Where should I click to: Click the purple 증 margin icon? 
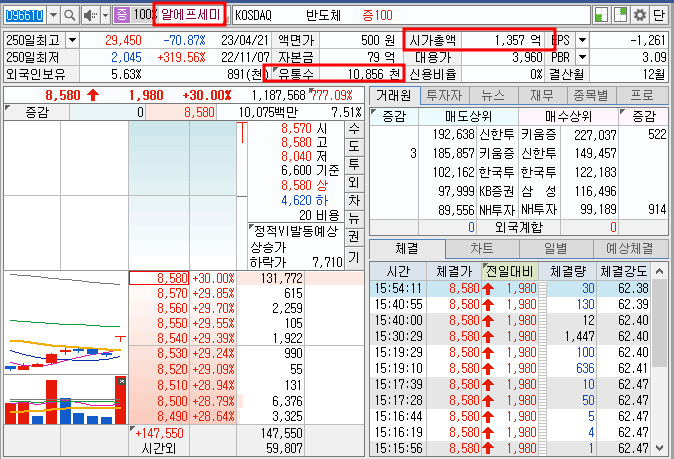coord(122,15)
